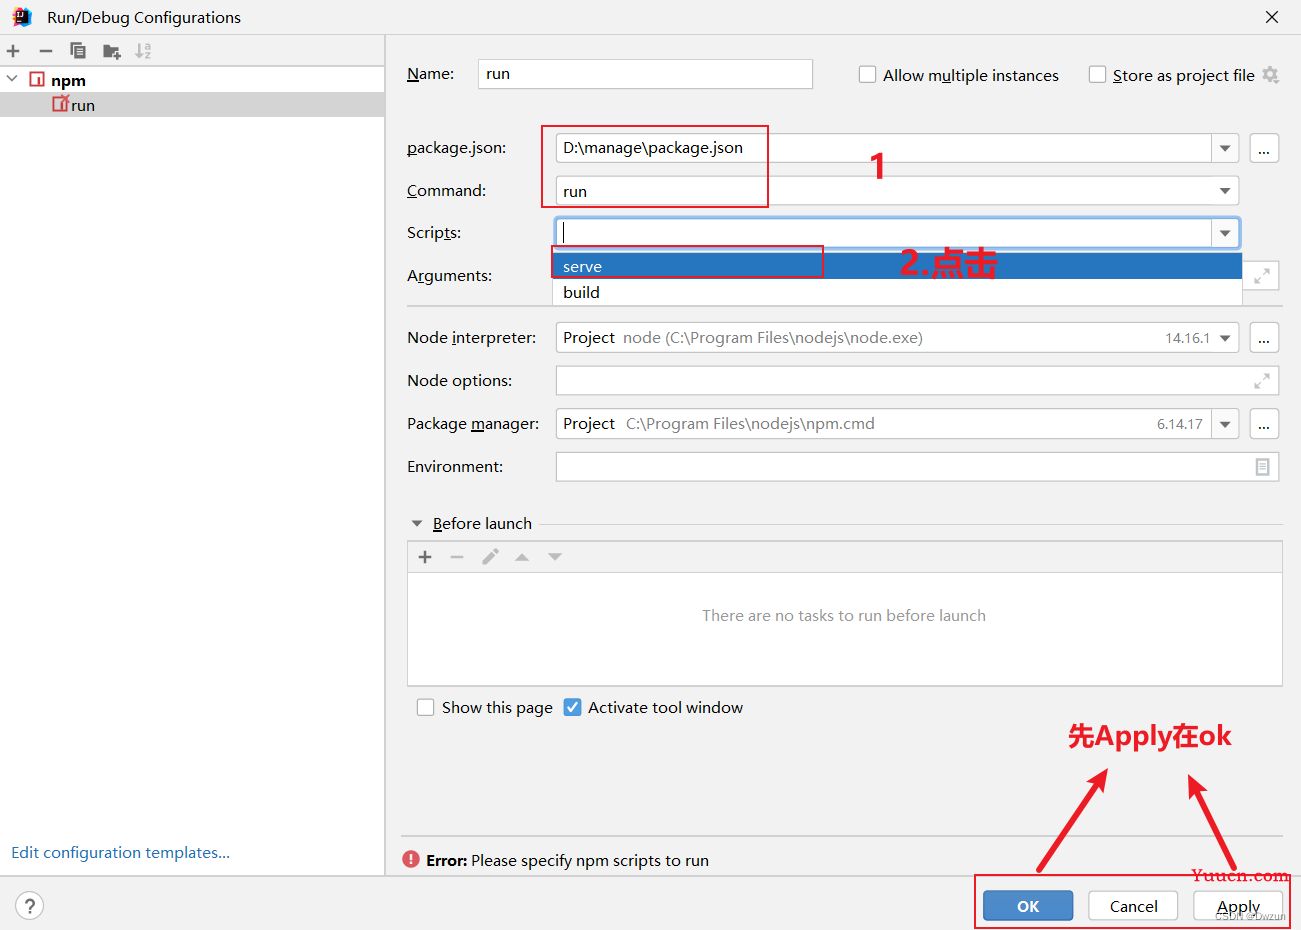1301x930 pixels.
Task: Expand the Arguments field
Action: click(1262, 276)
